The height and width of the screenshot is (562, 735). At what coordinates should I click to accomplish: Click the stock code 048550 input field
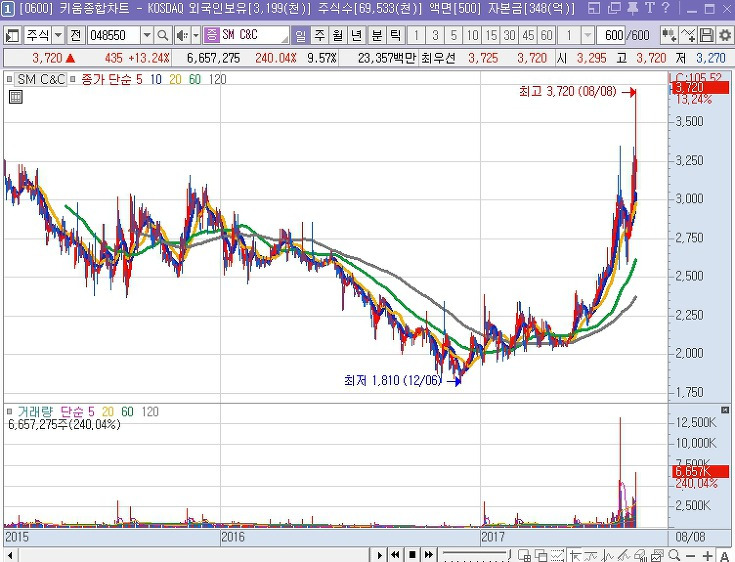(x=114, y=35)
